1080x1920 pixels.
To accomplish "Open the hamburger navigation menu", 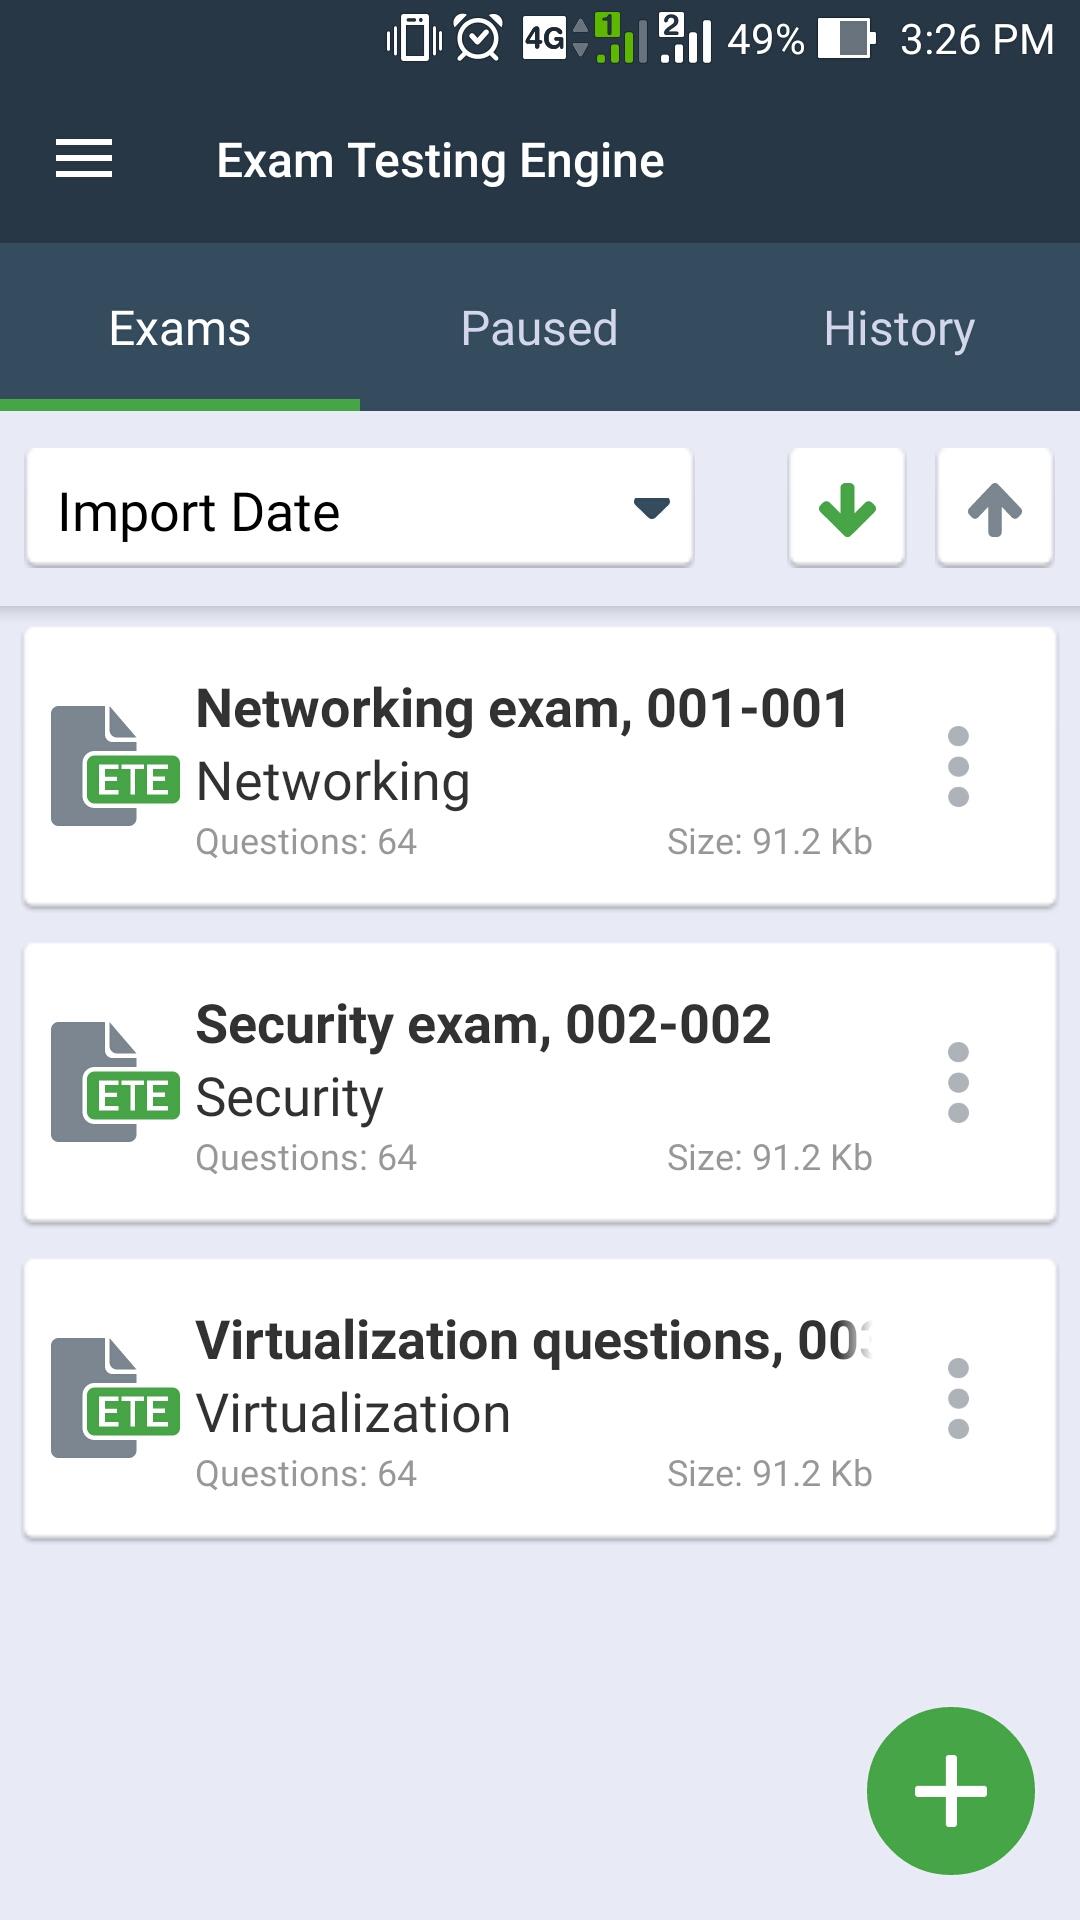I will click(84, 160).
